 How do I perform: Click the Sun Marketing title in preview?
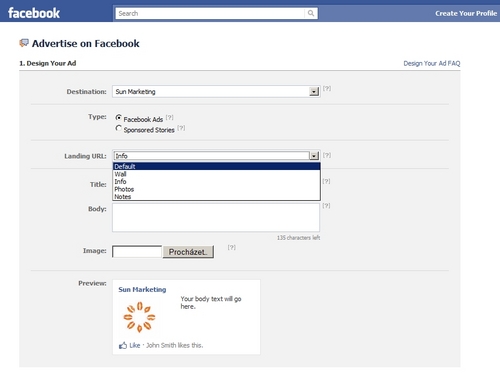[x=142, y=289]
